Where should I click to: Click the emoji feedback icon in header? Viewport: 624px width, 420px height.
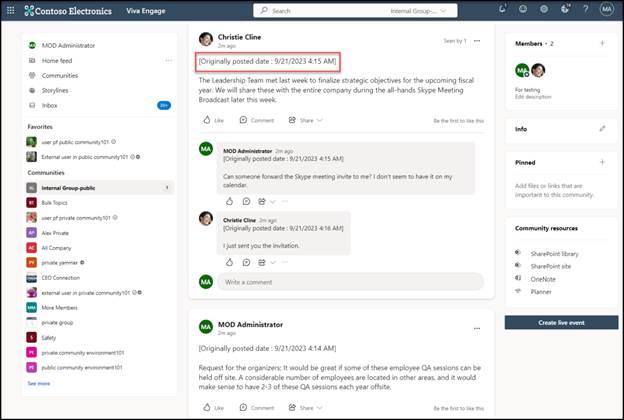pyautogui.click(x=523, y=9)
